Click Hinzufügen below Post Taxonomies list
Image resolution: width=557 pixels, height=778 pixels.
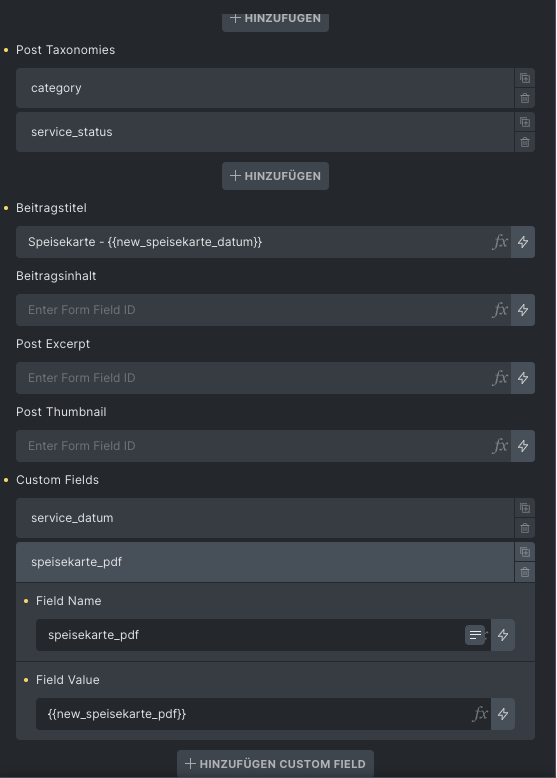point(275,176)
